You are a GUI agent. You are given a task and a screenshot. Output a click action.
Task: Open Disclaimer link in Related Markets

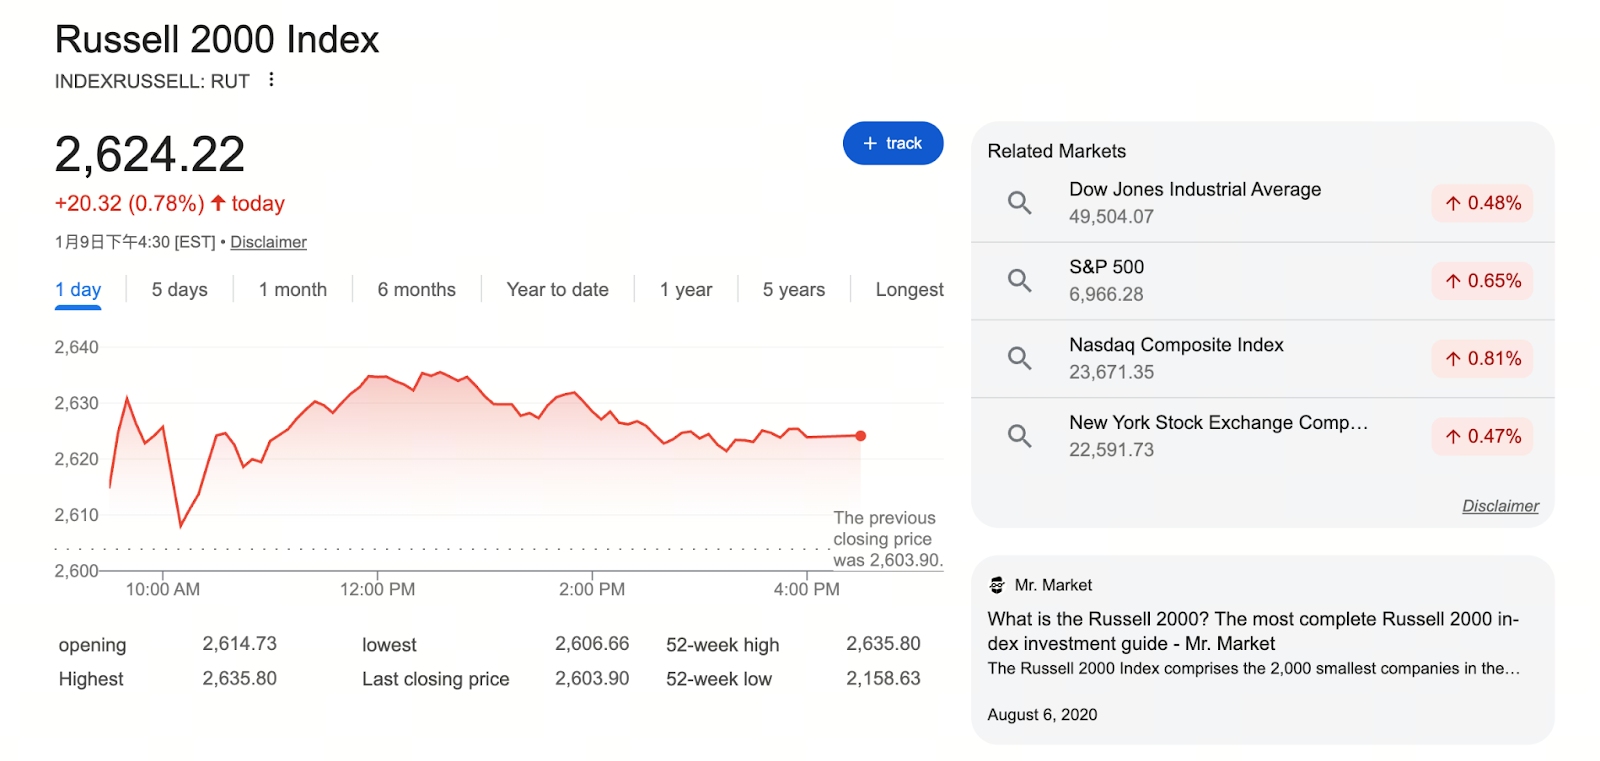(x=1500, y=506)
